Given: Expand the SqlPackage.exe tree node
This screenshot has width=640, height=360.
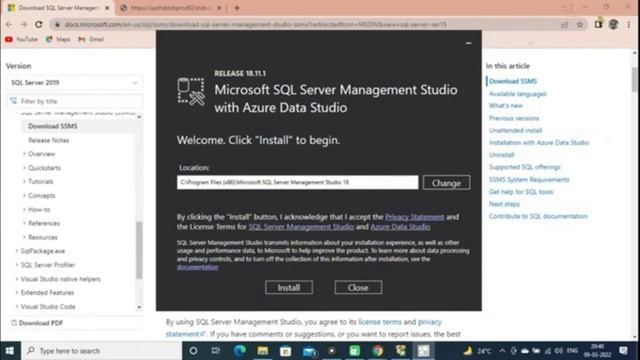Looking at the screenshot, I should point(17,251).
